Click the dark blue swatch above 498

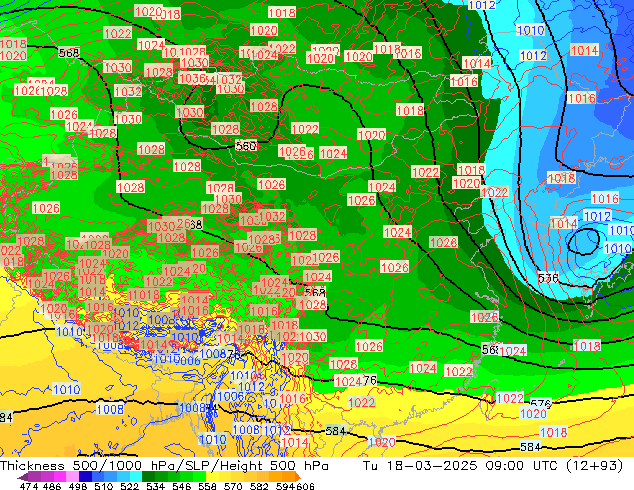85,476
